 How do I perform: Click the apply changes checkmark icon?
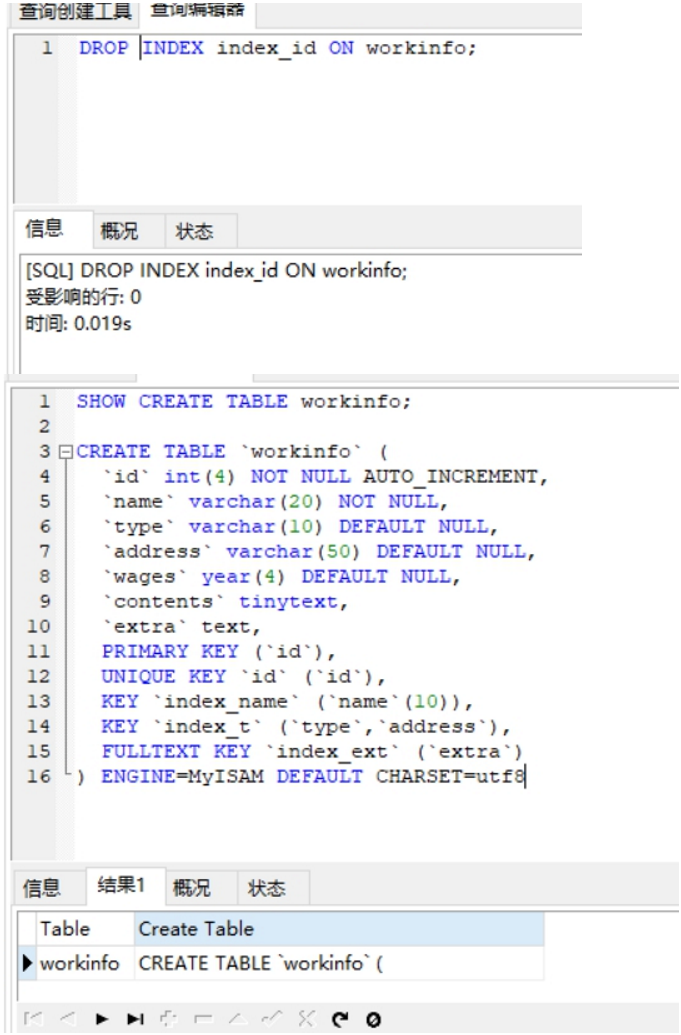(271, 1018)
